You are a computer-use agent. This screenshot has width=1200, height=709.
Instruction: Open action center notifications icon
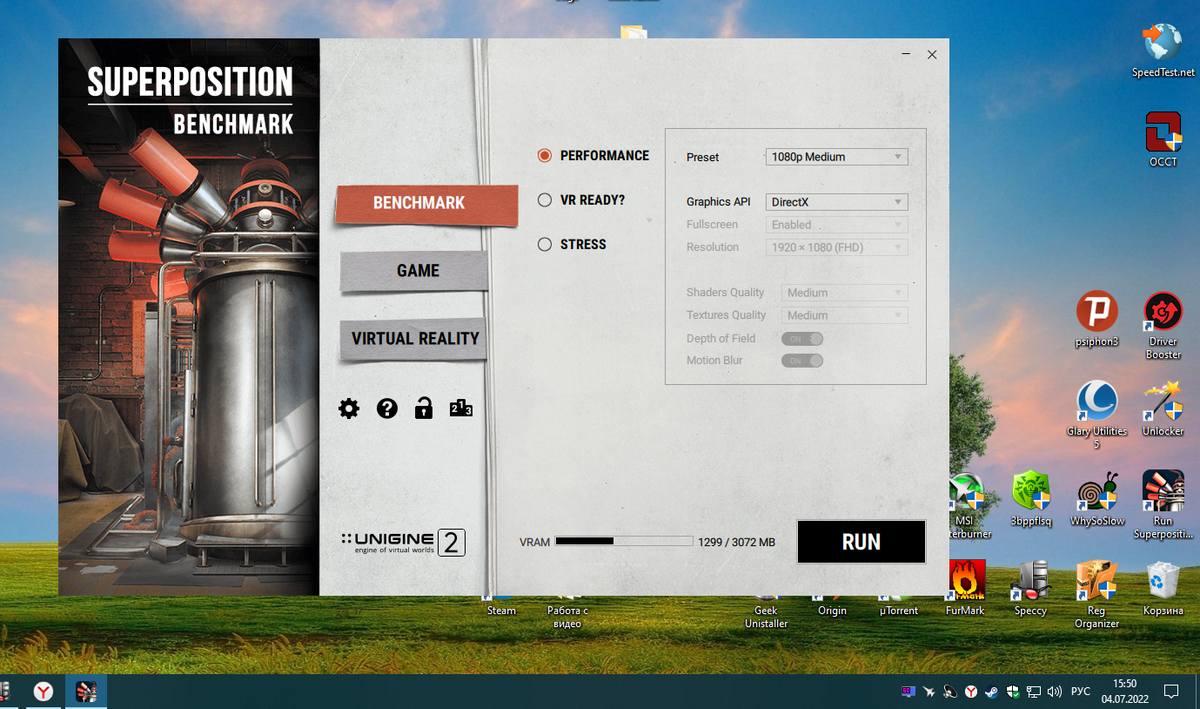point(1171,691)
